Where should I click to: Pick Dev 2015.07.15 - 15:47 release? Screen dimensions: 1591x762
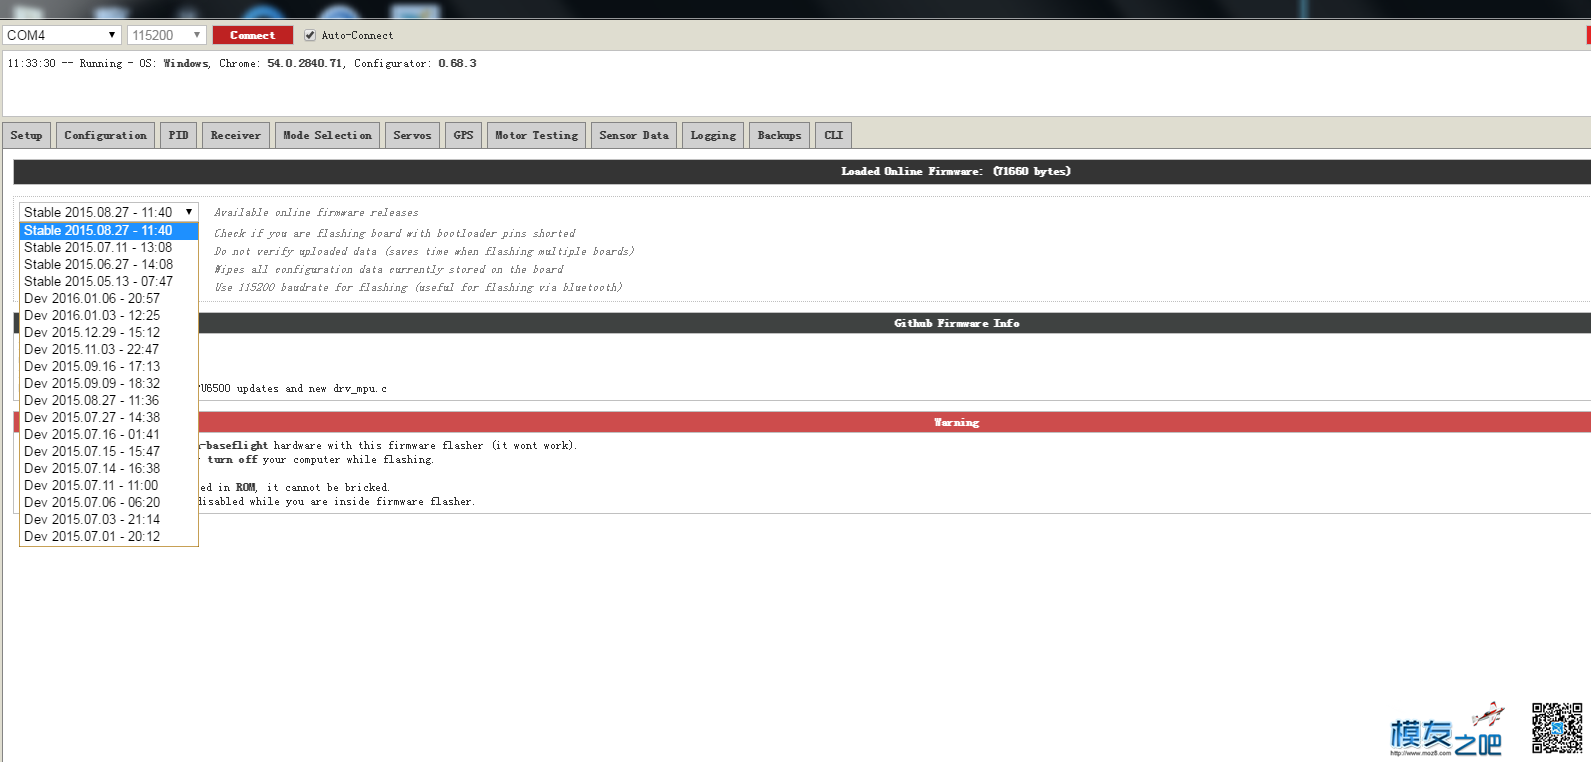point(109,451)
